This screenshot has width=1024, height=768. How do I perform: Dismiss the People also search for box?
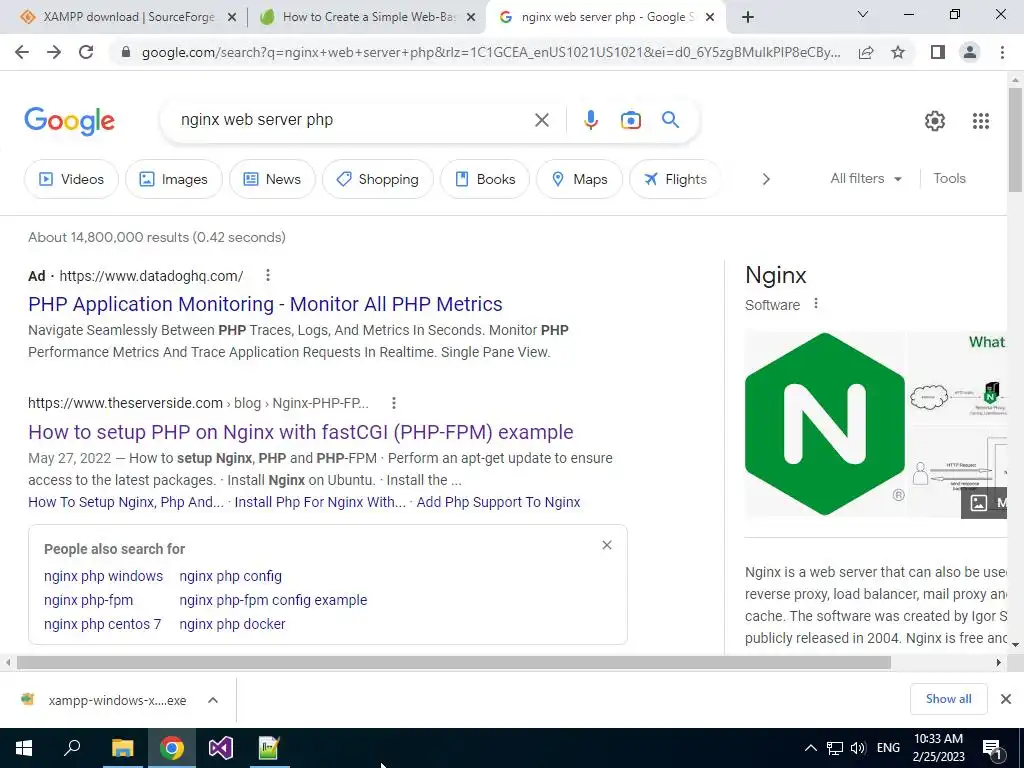click(x=607, y=545)
